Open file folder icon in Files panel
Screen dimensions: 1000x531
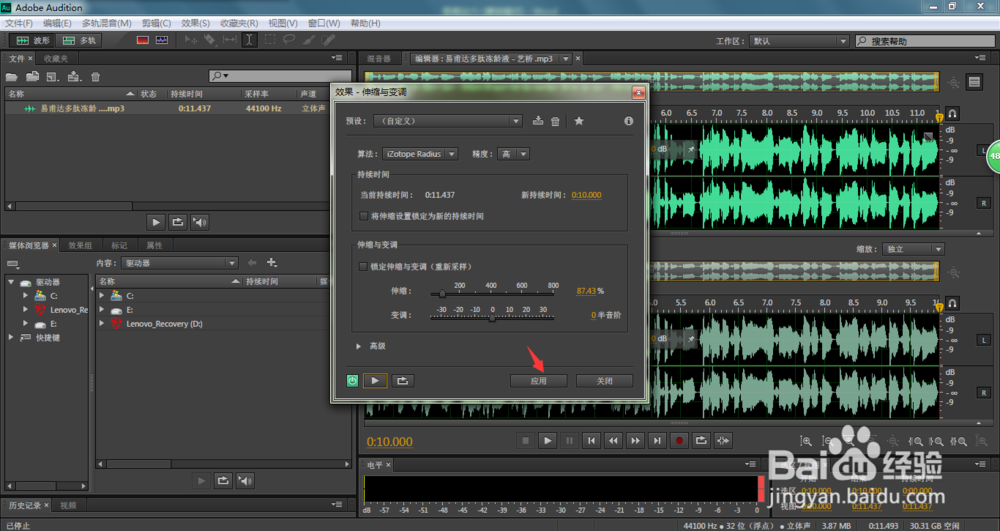[x=11, y=76]
